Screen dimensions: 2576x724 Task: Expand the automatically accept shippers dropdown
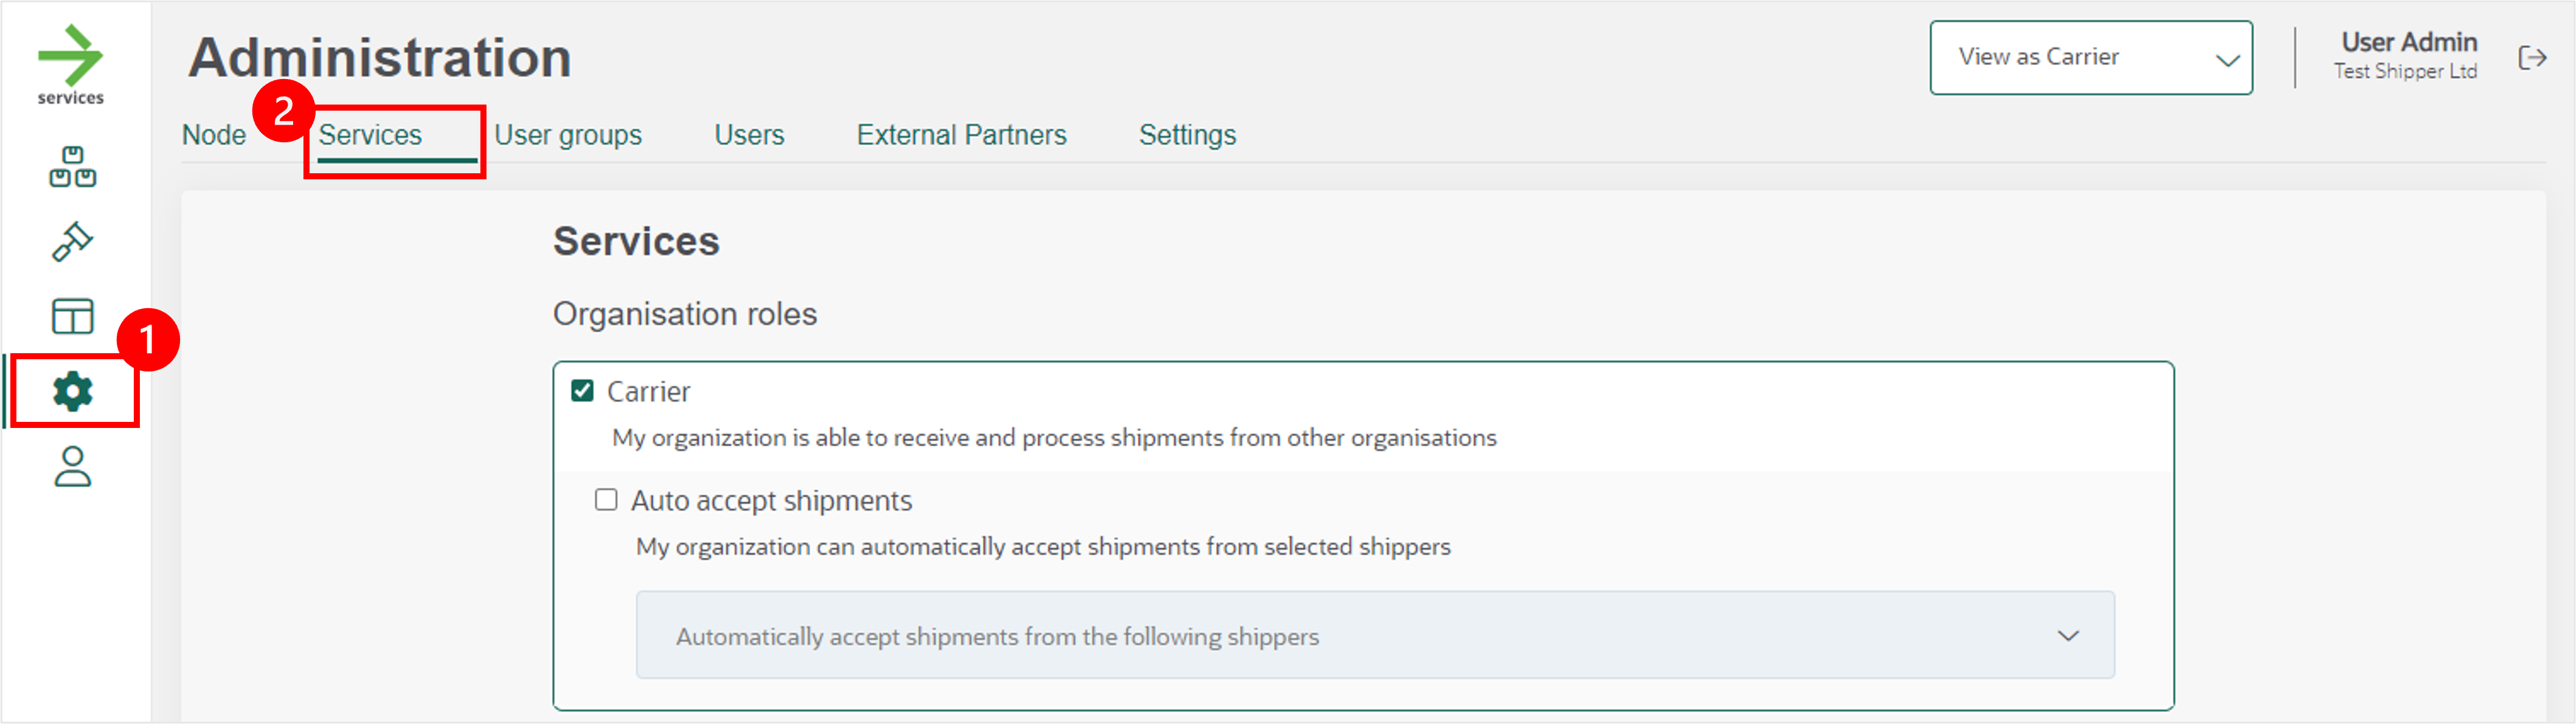1374,635
